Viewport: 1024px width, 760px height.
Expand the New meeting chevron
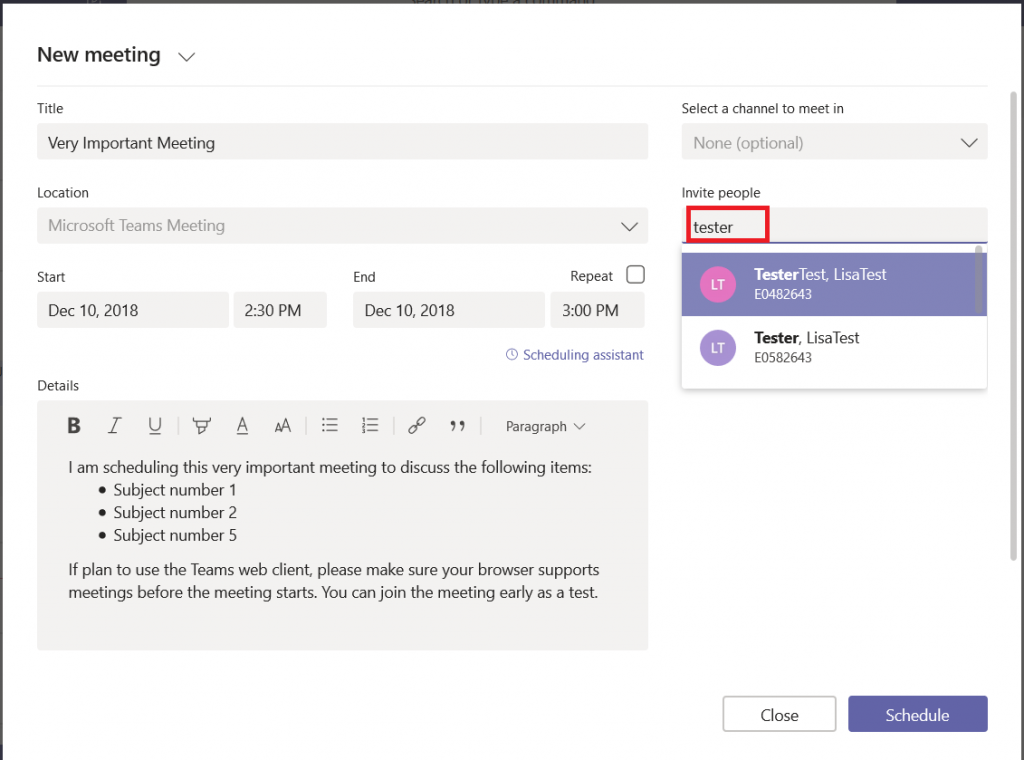186,57
